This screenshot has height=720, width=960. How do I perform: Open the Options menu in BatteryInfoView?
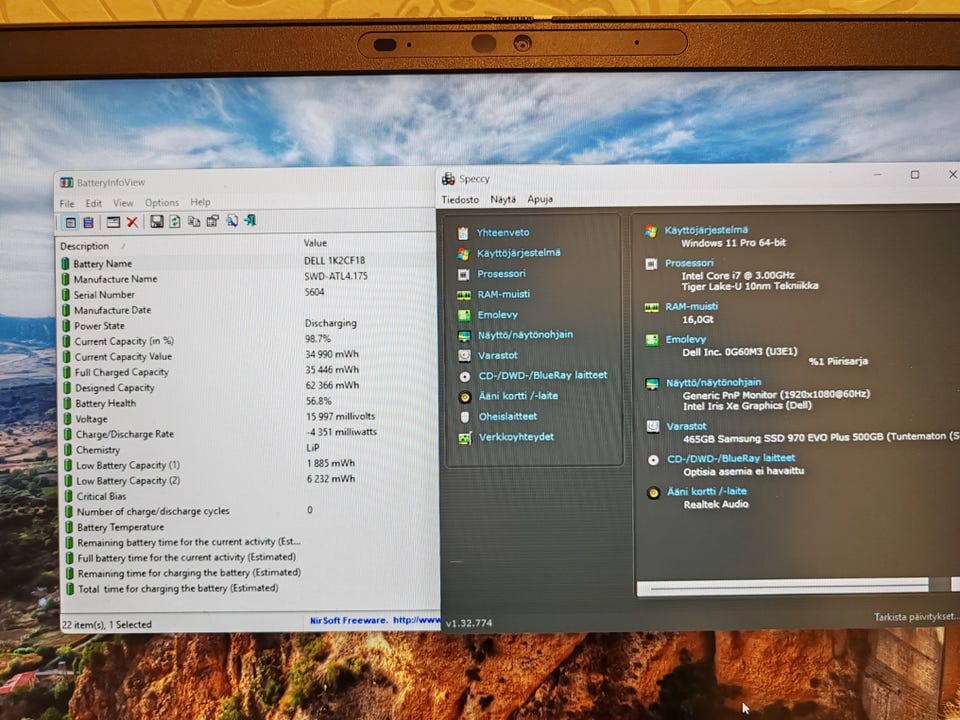click(162, 202)
